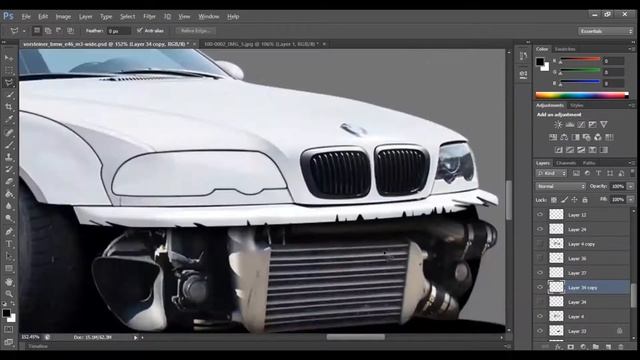Select the Brush tool
Viewport: 640px width, 360px height.
pos(9,145)
